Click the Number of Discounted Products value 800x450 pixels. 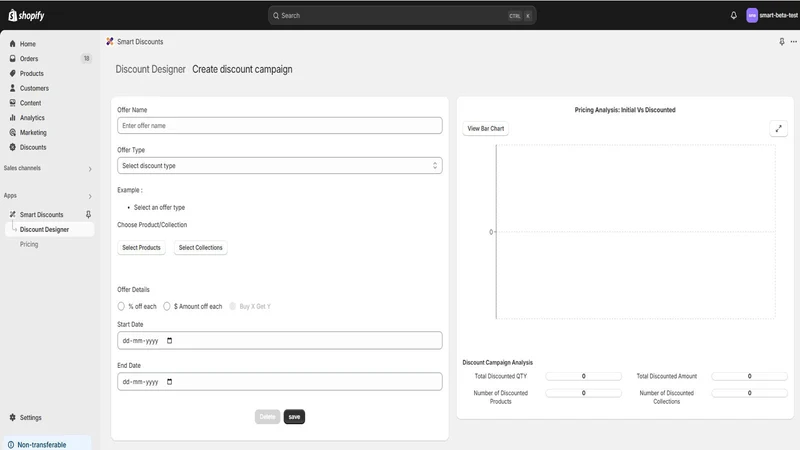point(584,393)
